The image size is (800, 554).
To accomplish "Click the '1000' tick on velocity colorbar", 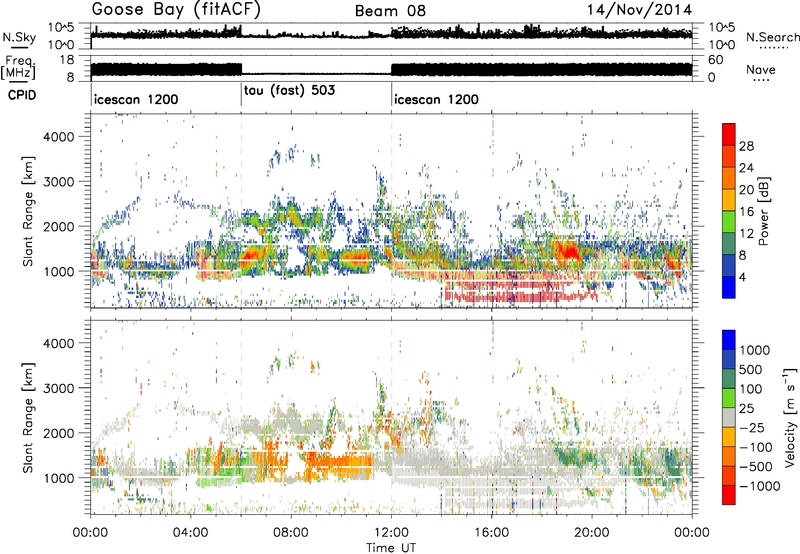I will [x=755, y=350].
